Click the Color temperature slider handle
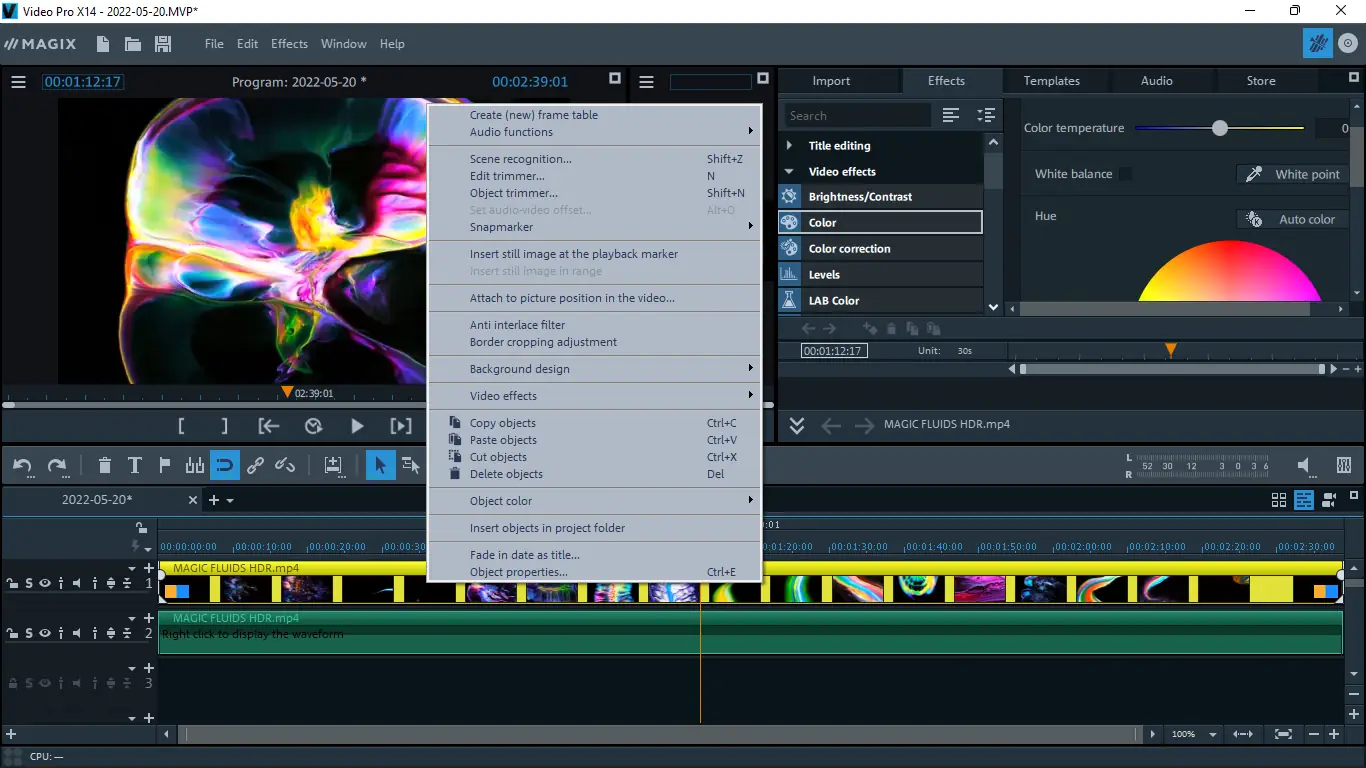1366x768 pixels. click(1219, 128)
